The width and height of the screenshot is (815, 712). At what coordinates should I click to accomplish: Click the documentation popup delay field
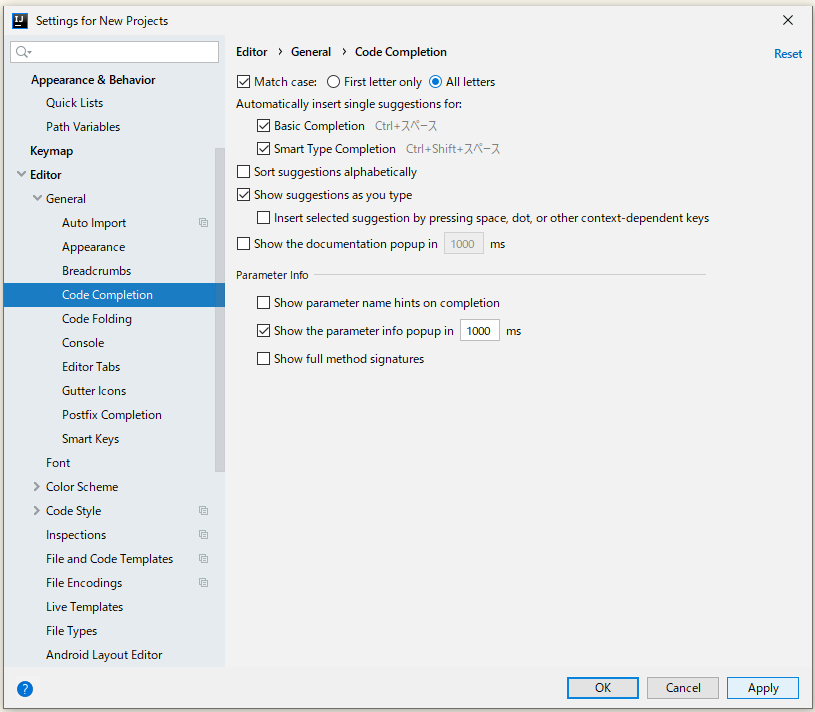pos(464,244)
